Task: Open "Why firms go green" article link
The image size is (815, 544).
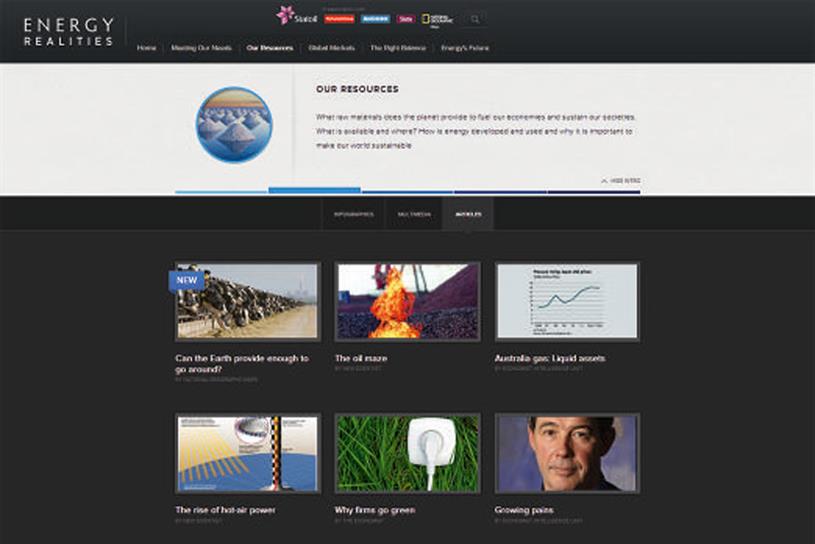Action: tap(375, 510)
